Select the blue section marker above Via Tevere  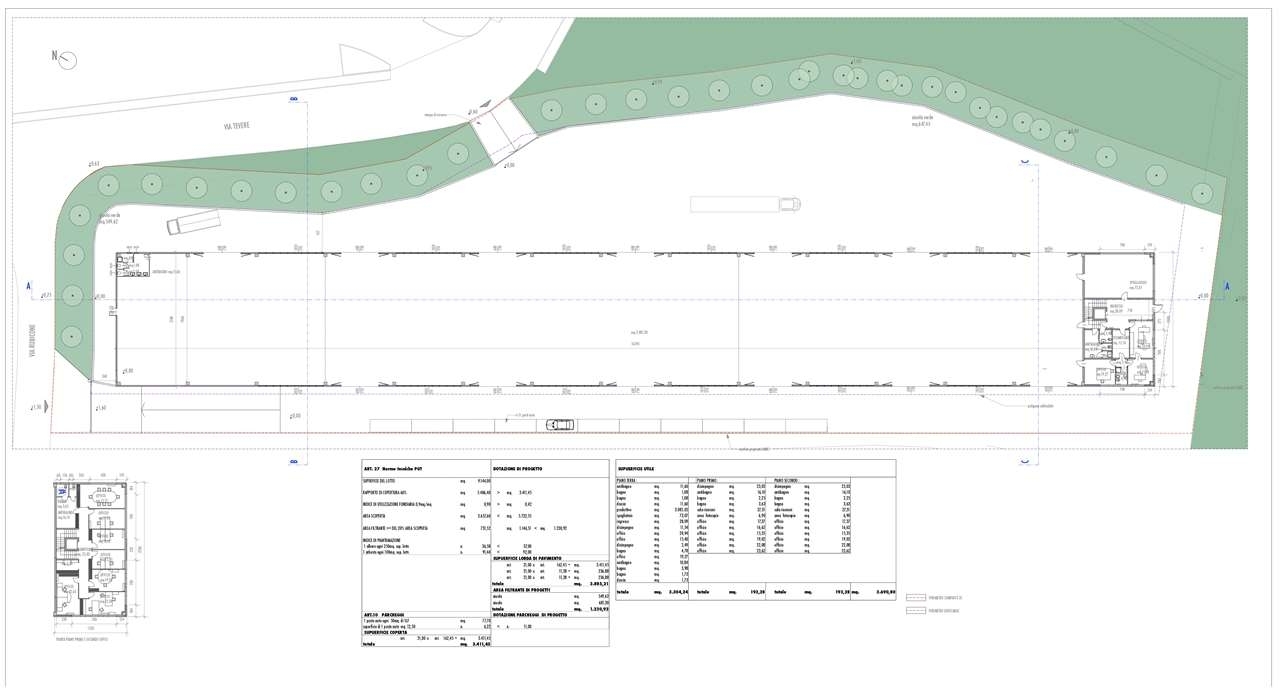pos(294,98)
